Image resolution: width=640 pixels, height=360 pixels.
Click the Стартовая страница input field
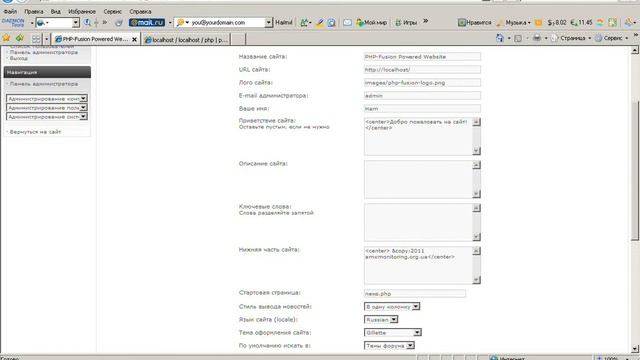tap(414, 293)
